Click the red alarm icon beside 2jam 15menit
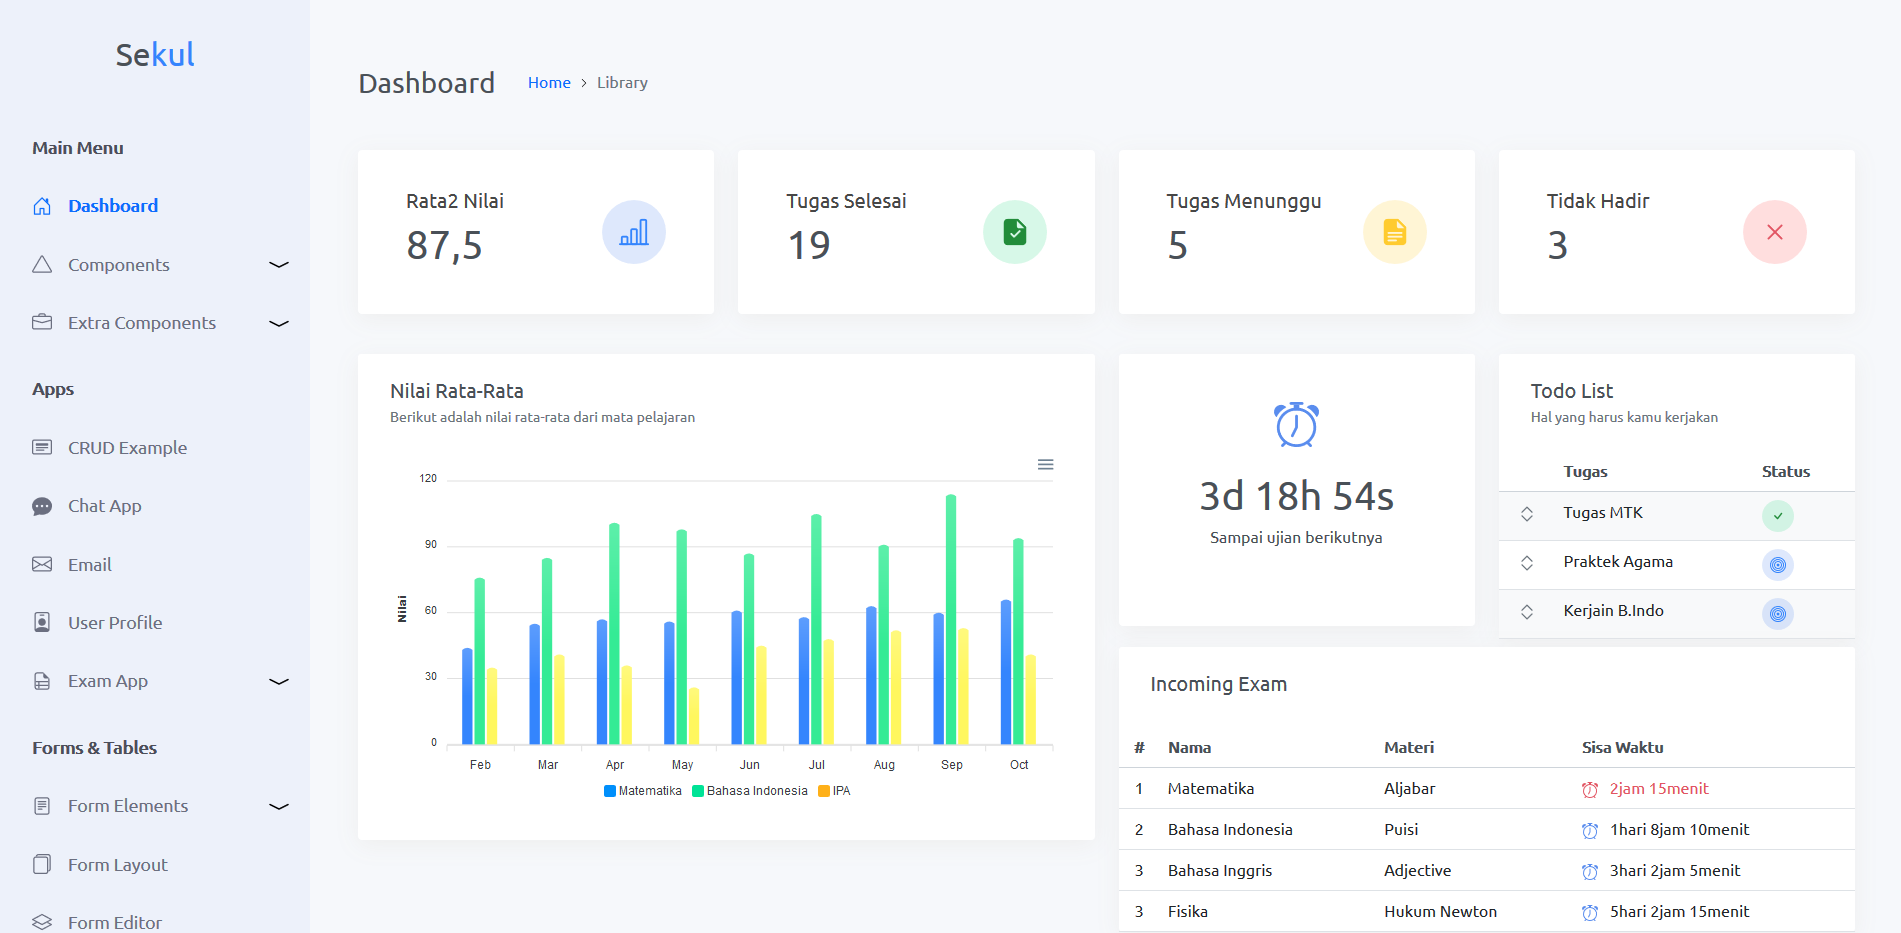This screenshot has height=933, width=1901. pos(1590,789)
